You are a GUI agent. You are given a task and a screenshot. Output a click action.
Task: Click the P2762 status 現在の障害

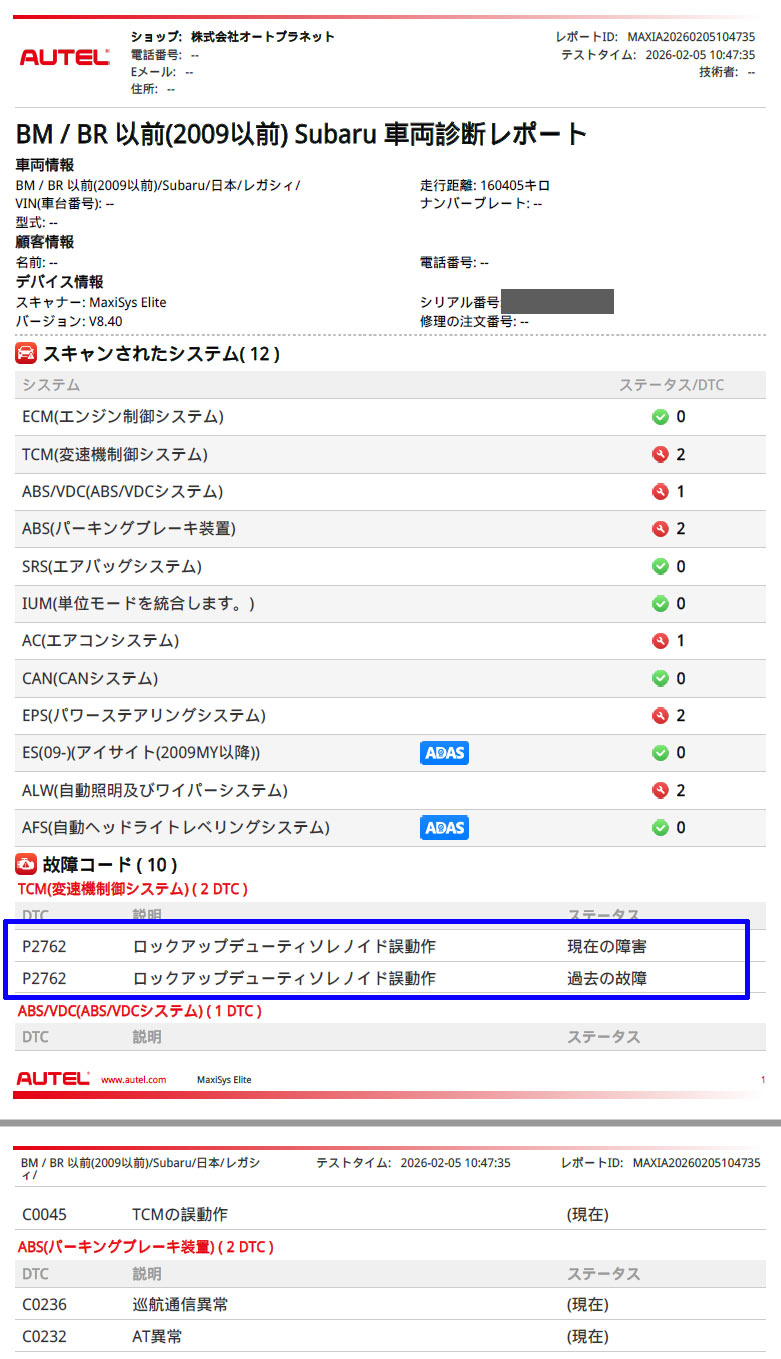click(607, 946)
